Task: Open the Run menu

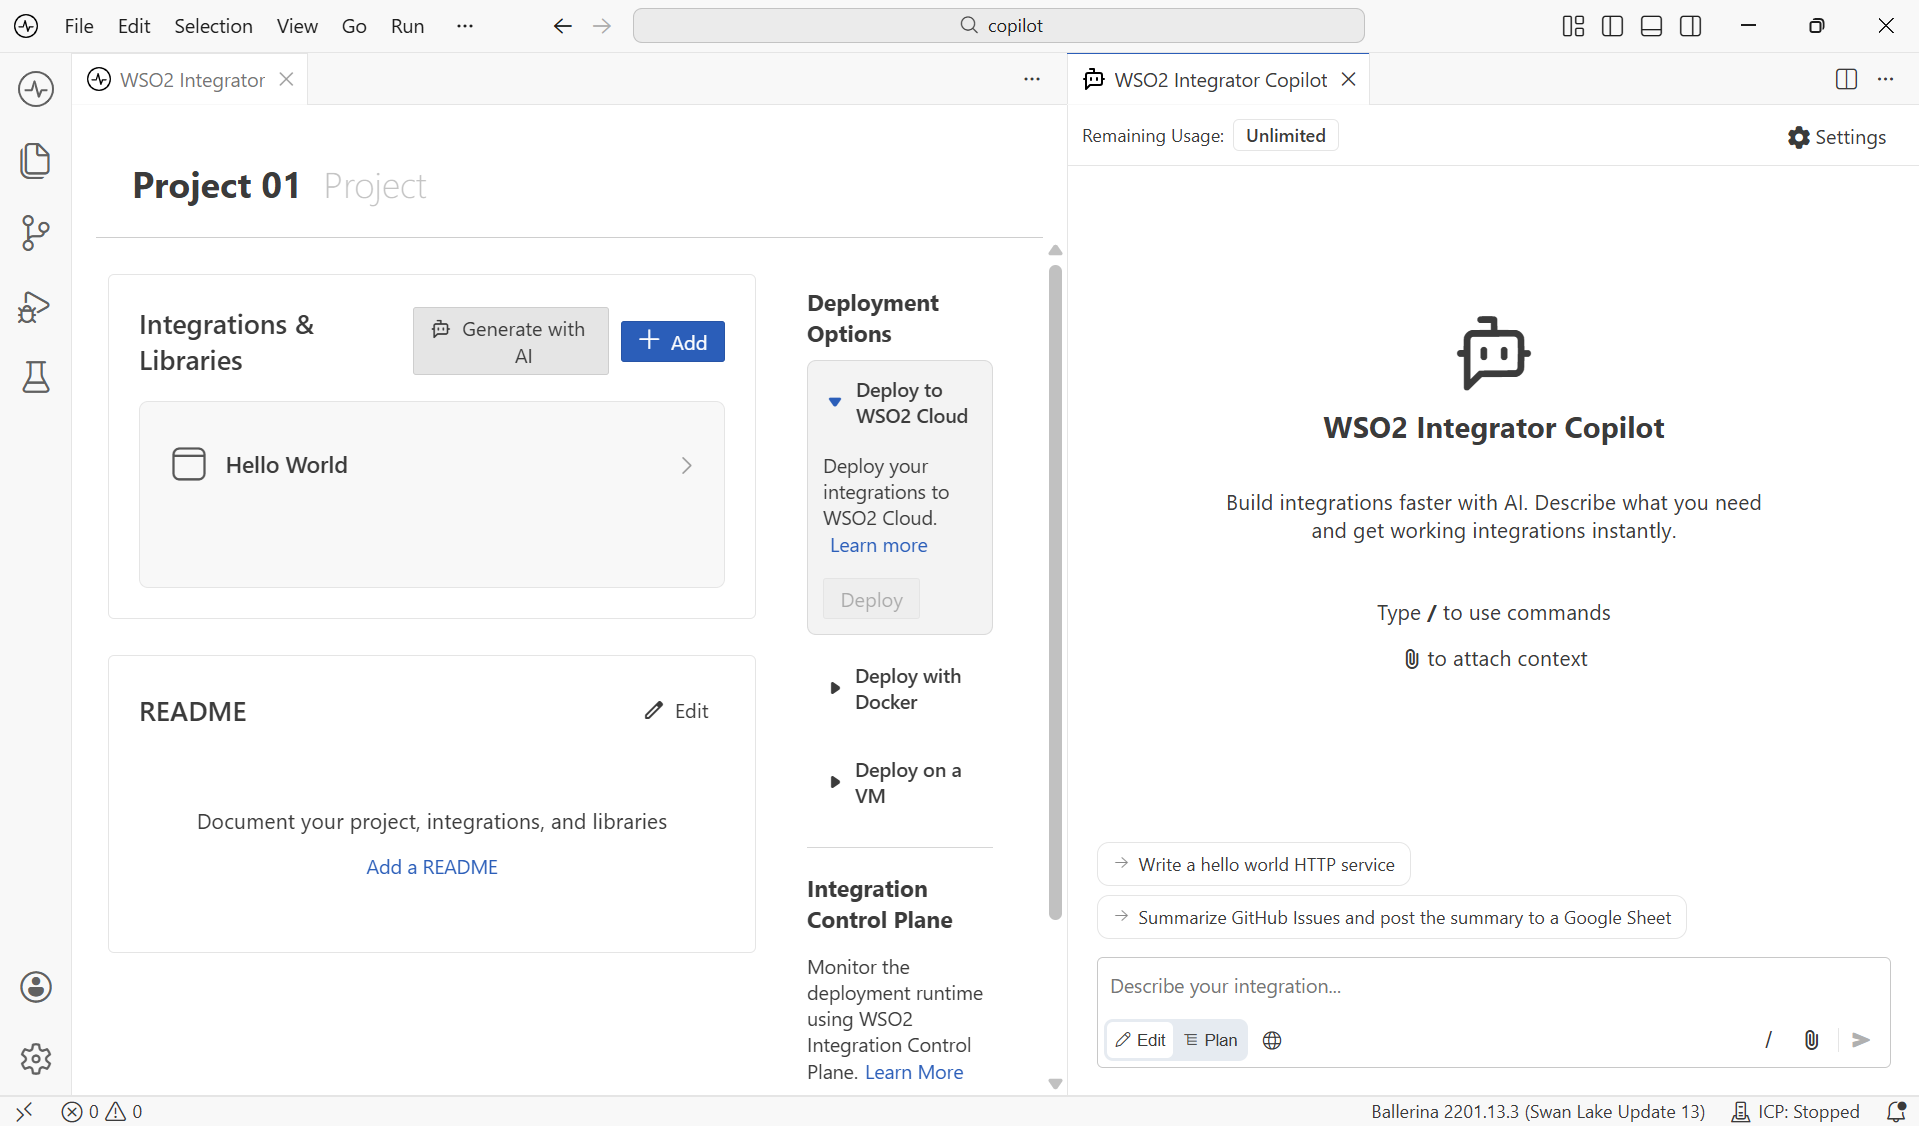Action: coord(408,26)
